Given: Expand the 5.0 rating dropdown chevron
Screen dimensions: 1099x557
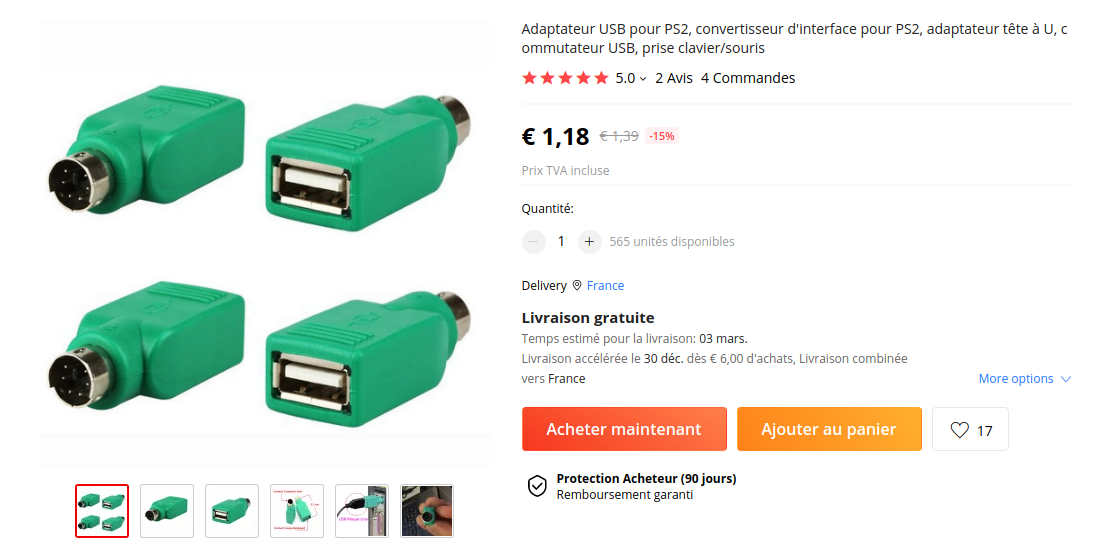Looking at the screenshot, I should tap(643, 79).
